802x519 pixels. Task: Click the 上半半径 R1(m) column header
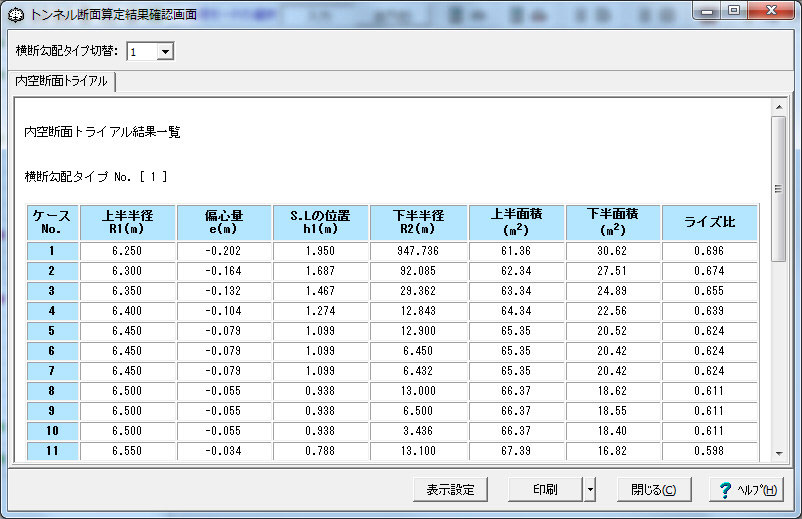pyautogui.click(x=127, y=222)
